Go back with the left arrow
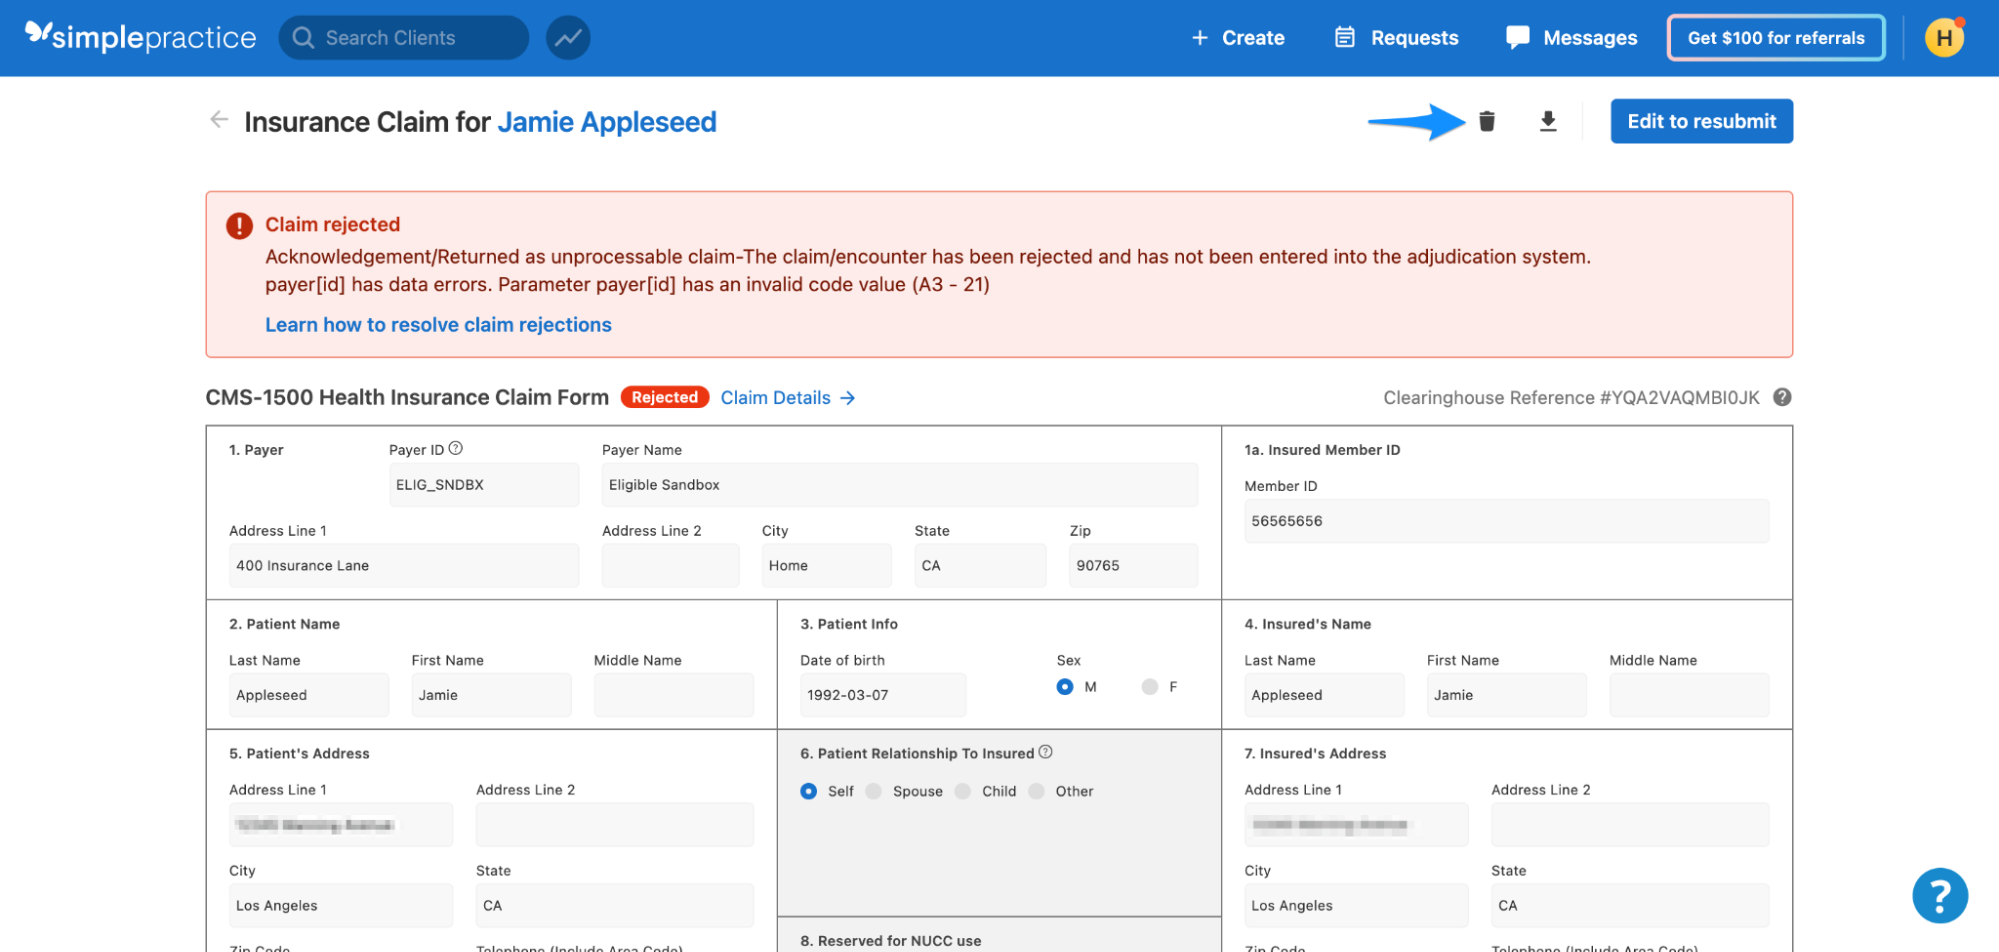This screenshot has height=952, width=1999. coord(219,120)
